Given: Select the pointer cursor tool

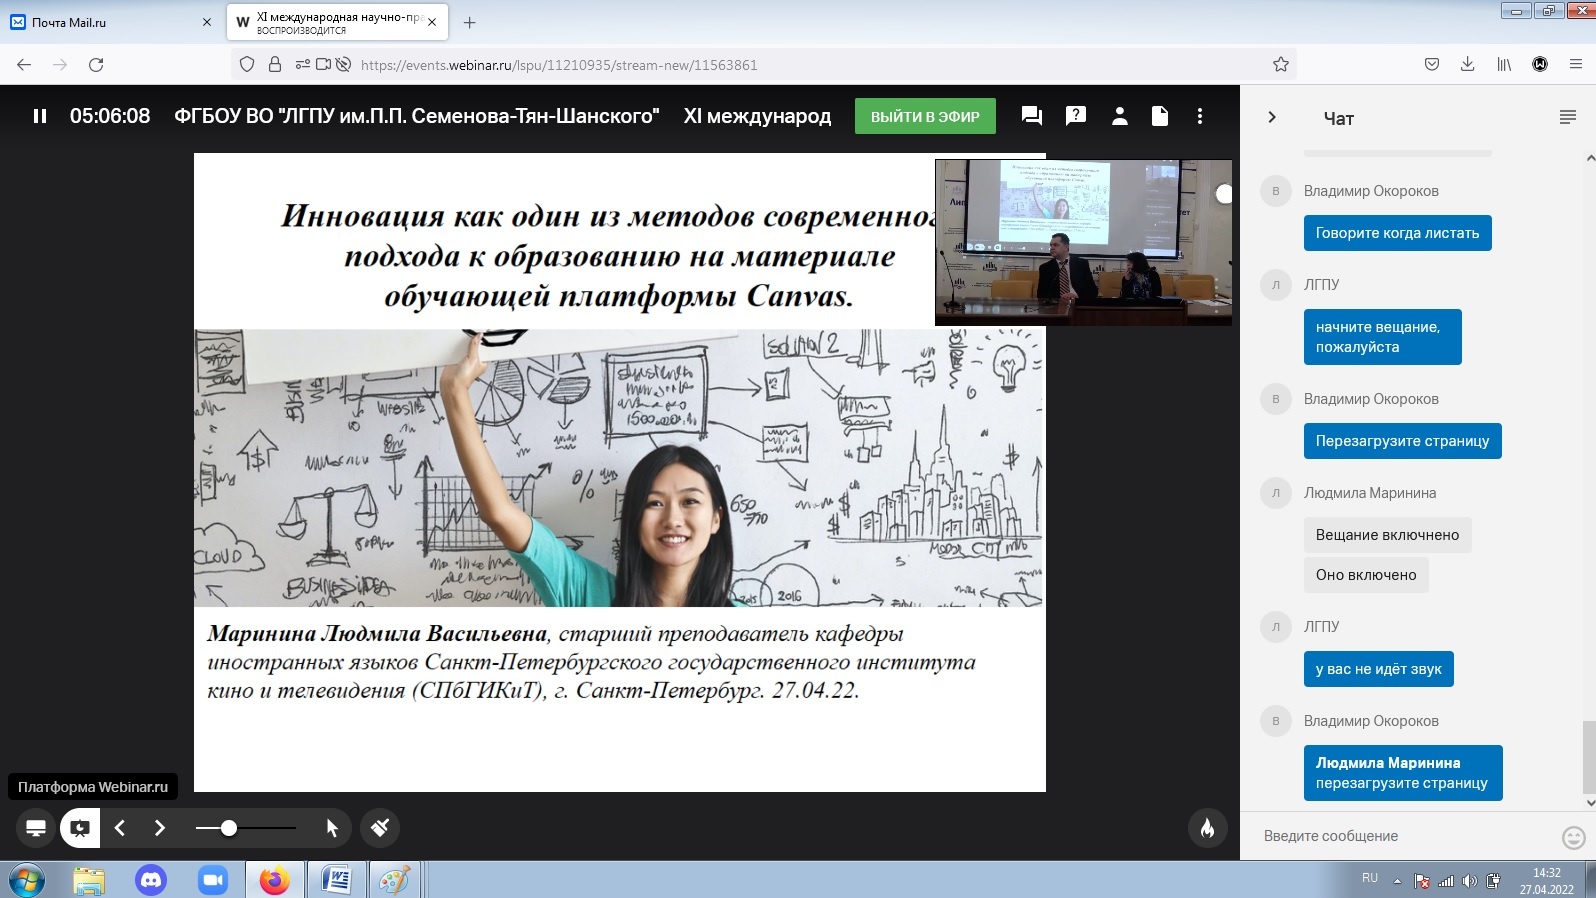Looking at the screenshot, I should tap(332, 828).
